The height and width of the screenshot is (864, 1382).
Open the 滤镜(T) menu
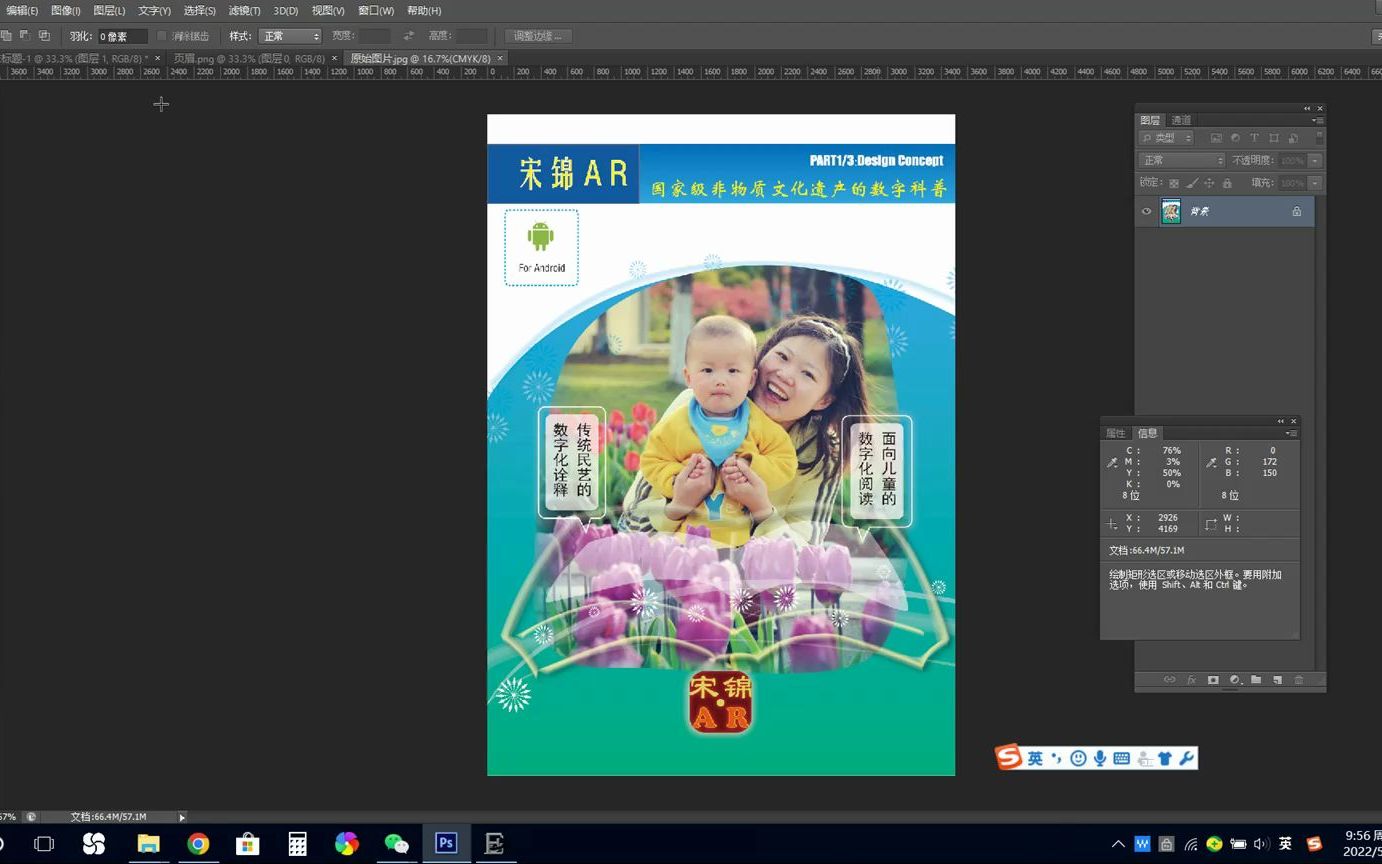coord(244,11)
